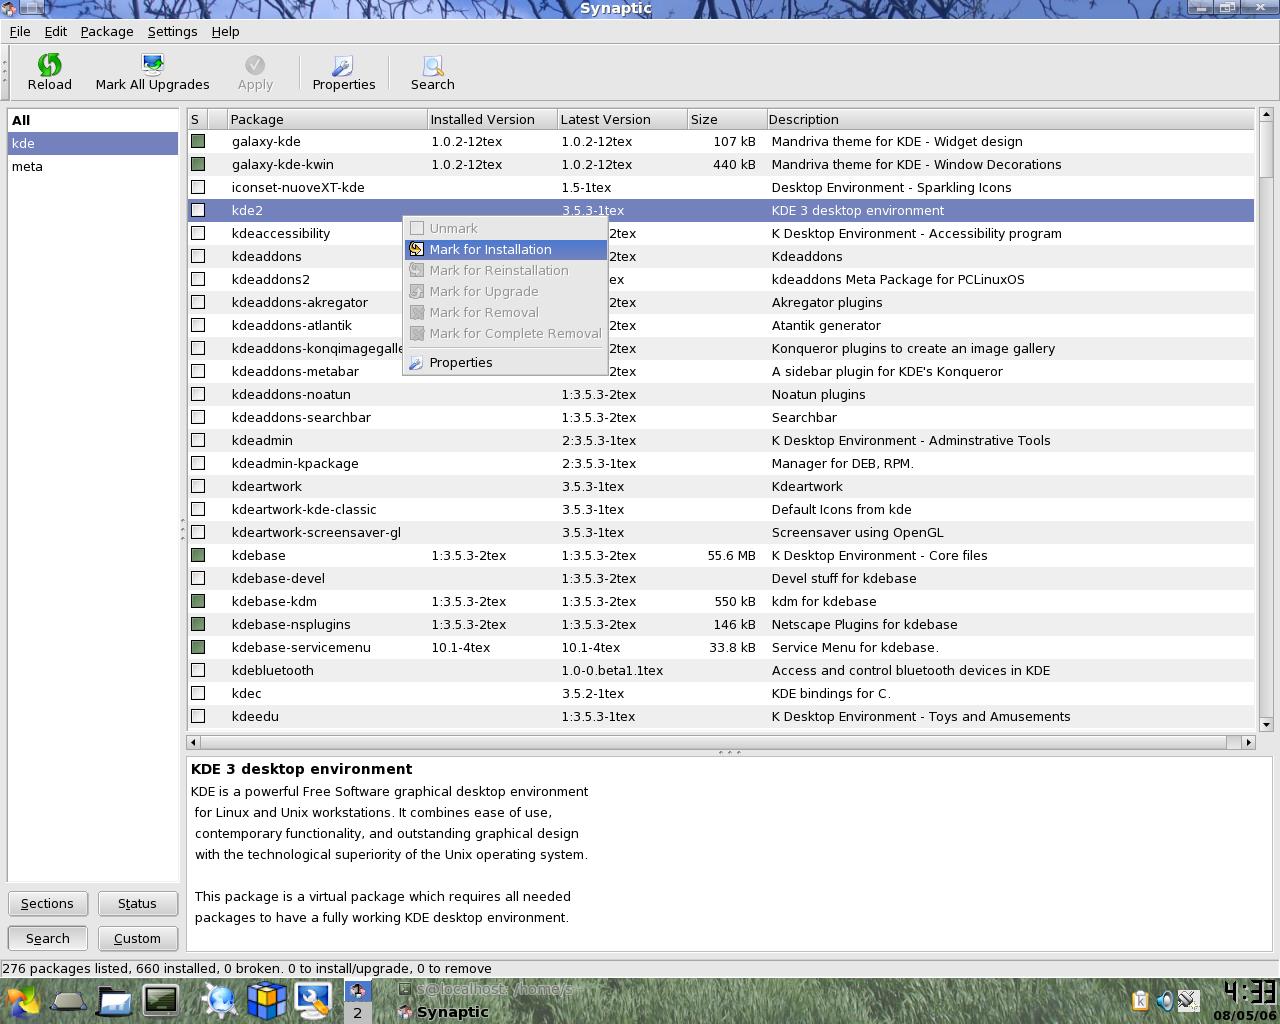The image size is (1280, 1024).
Task: Click the vertical scrollbar down arrow
Action: (x=1266, y=725)
